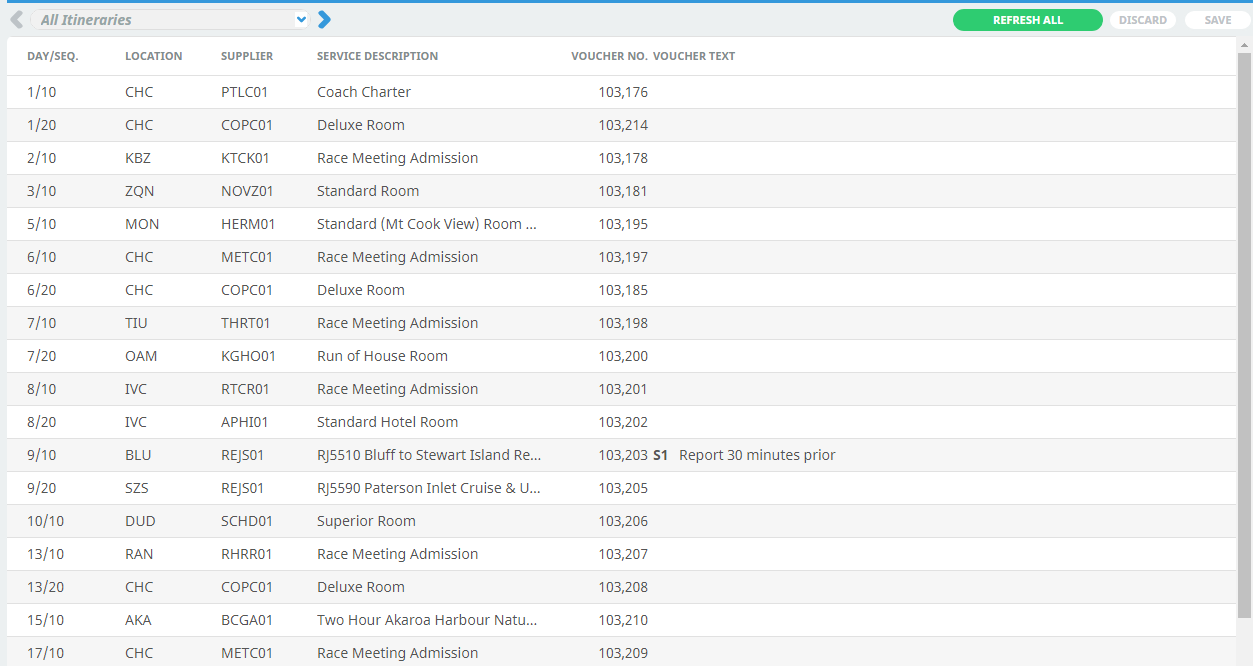1253x666 pixels.
Task: Click the S1 marker on voucher 103,203
Action: click(660, 455)
